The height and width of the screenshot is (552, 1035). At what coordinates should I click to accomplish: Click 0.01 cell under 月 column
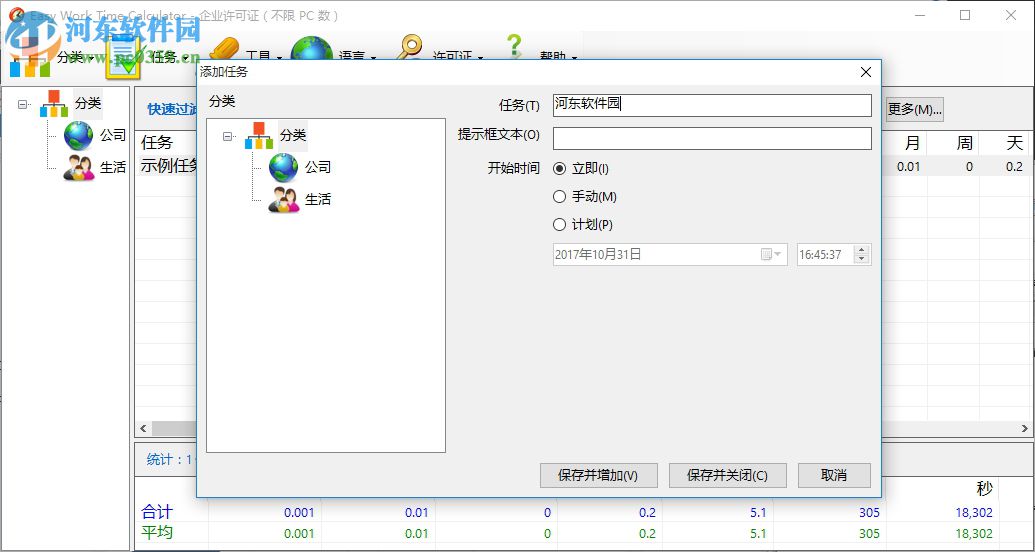(908, 167)
